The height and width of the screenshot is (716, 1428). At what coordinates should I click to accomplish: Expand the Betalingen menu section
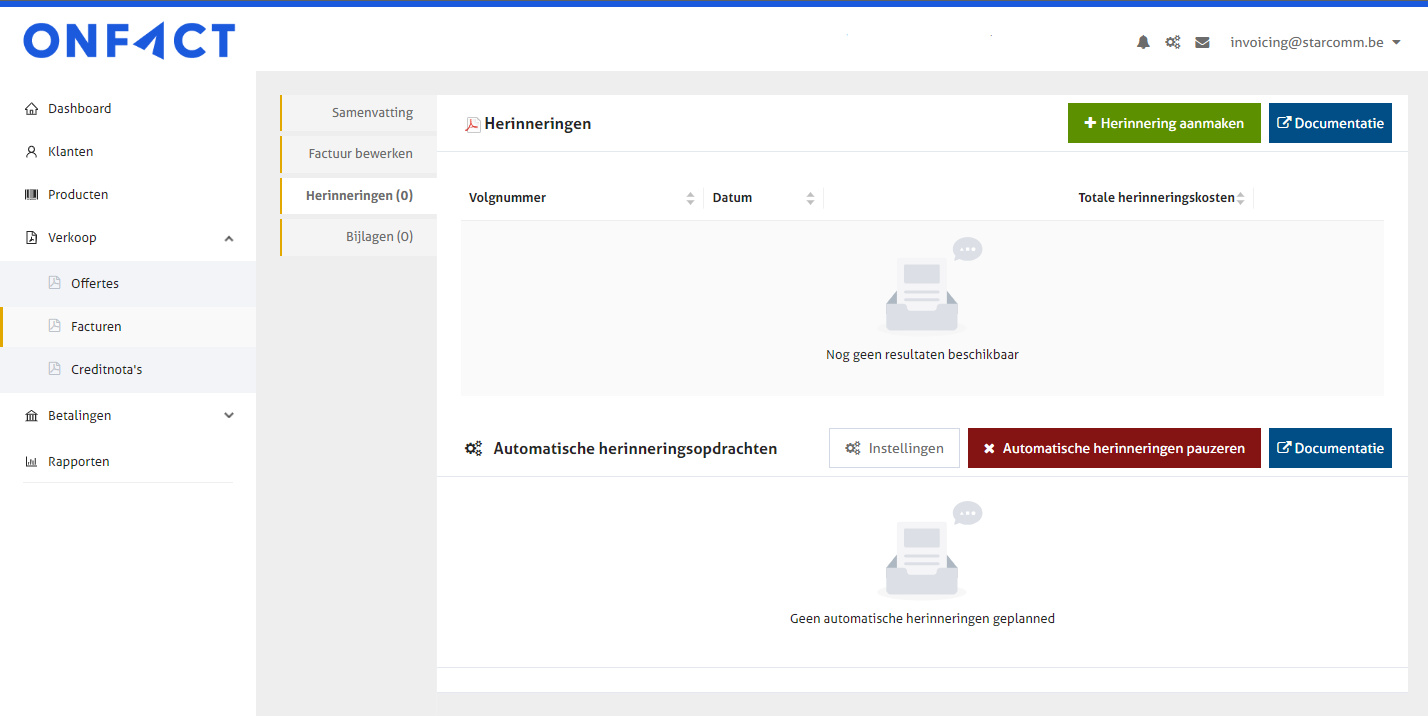point(228,415)
